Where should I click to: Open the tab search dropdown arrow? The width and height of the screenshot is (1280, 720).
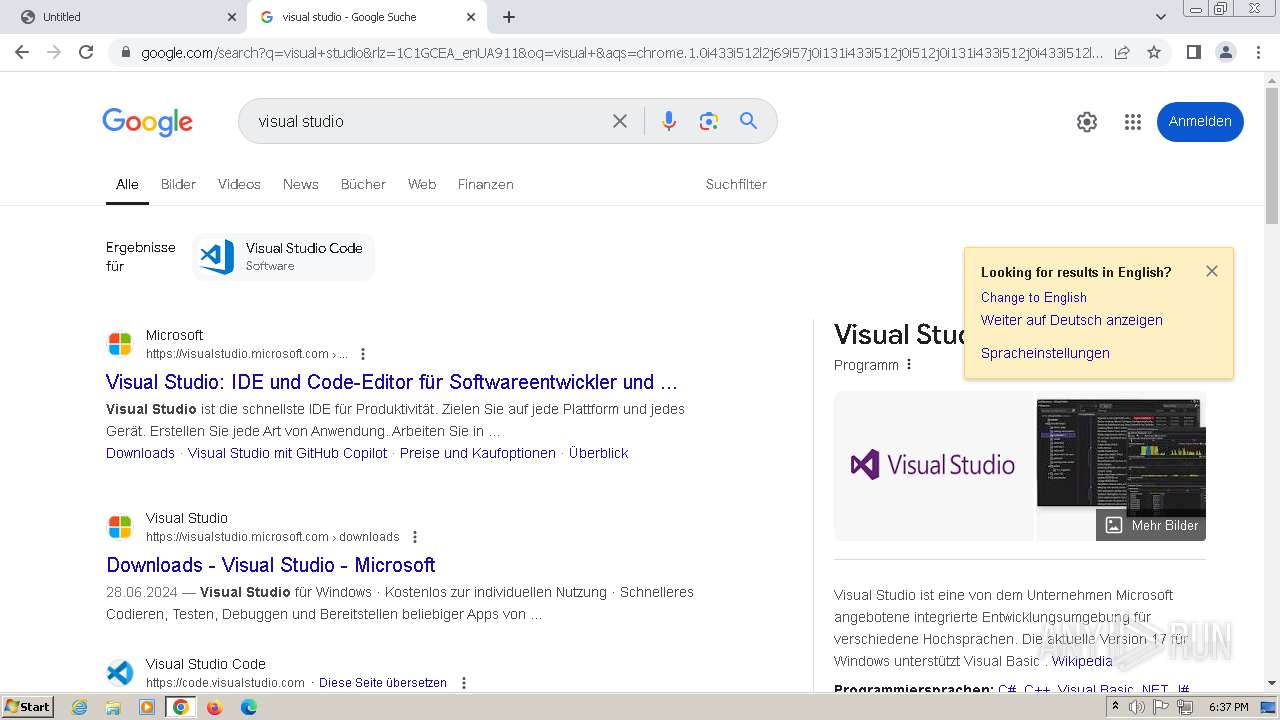tap(1160, 17)
